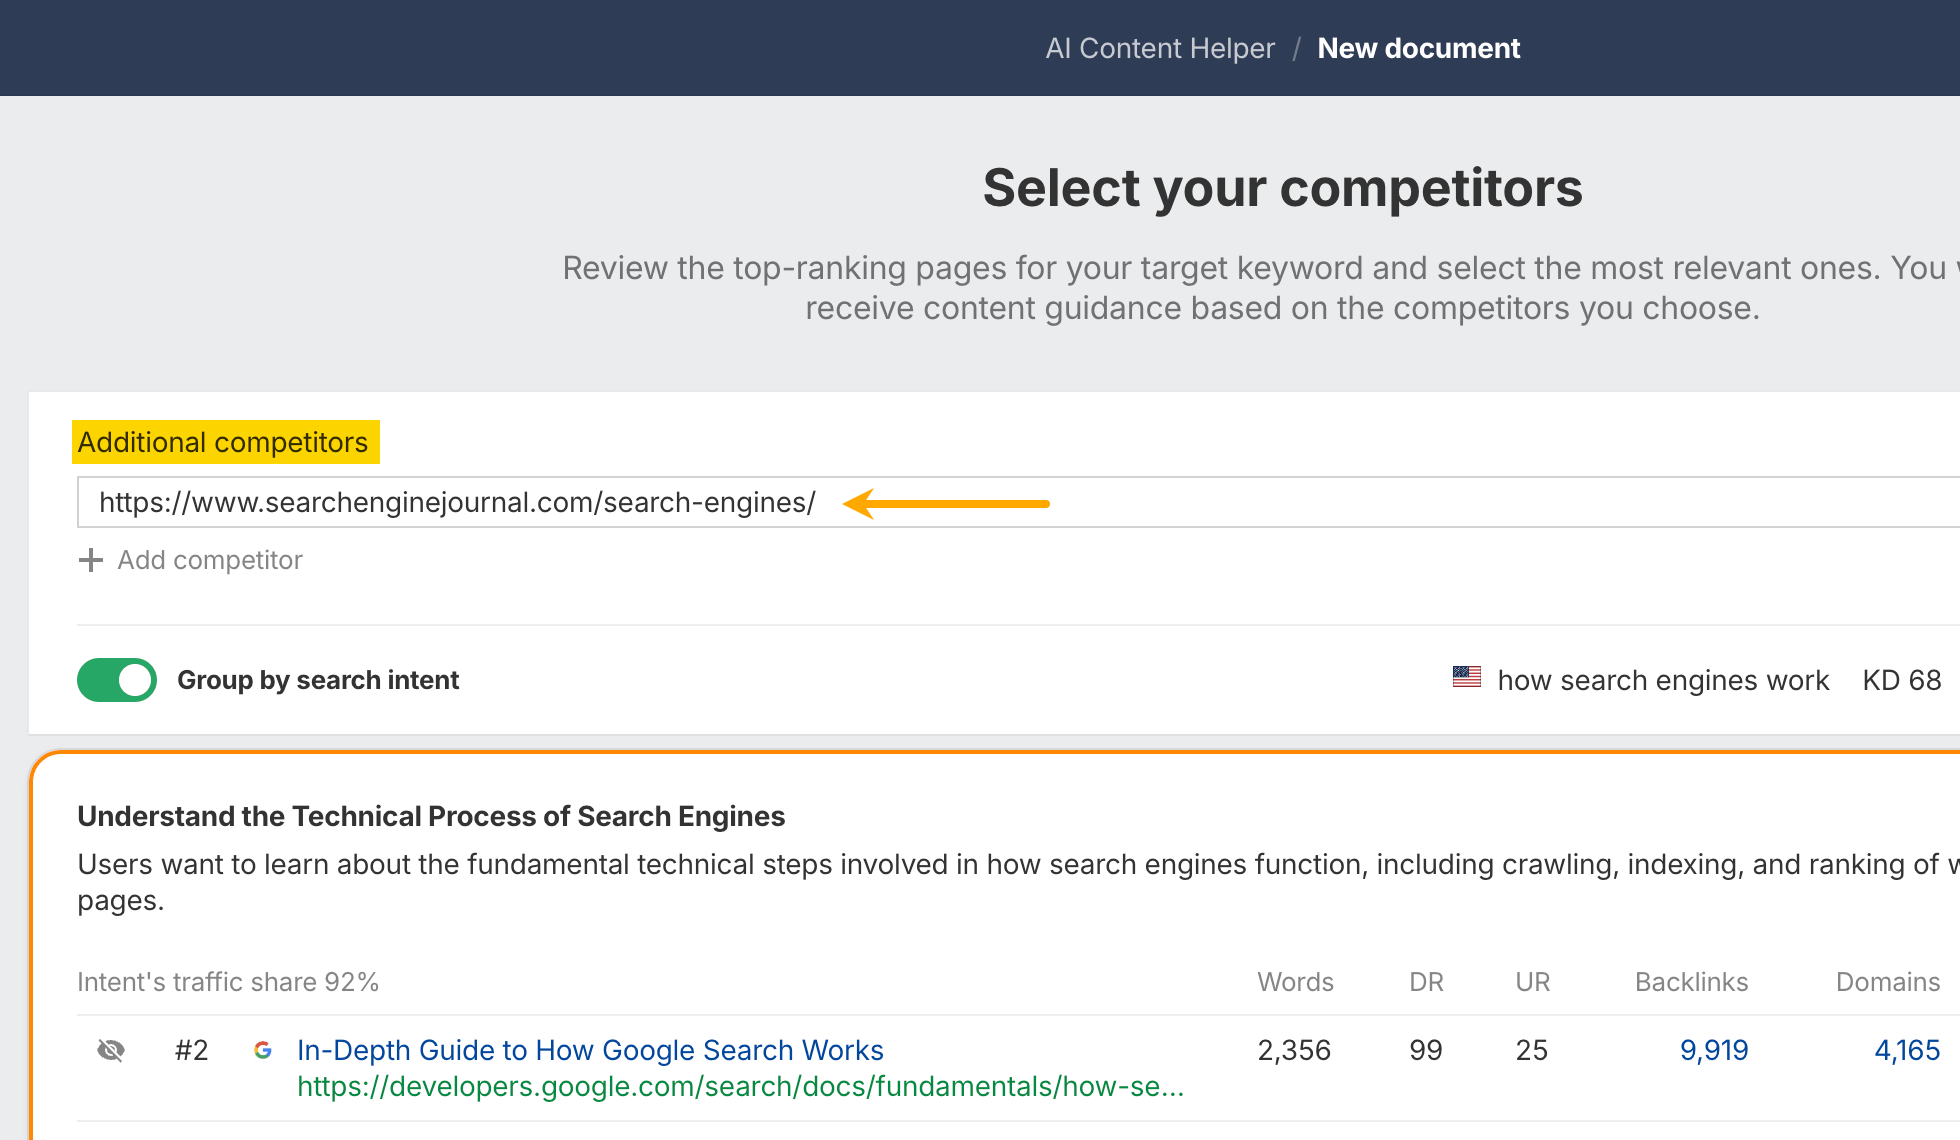Image resolution: width=1960 pixels, height=1140 pixels.
Task: Click the US flag icon near the keyword
Action: tap(1466, 678)
